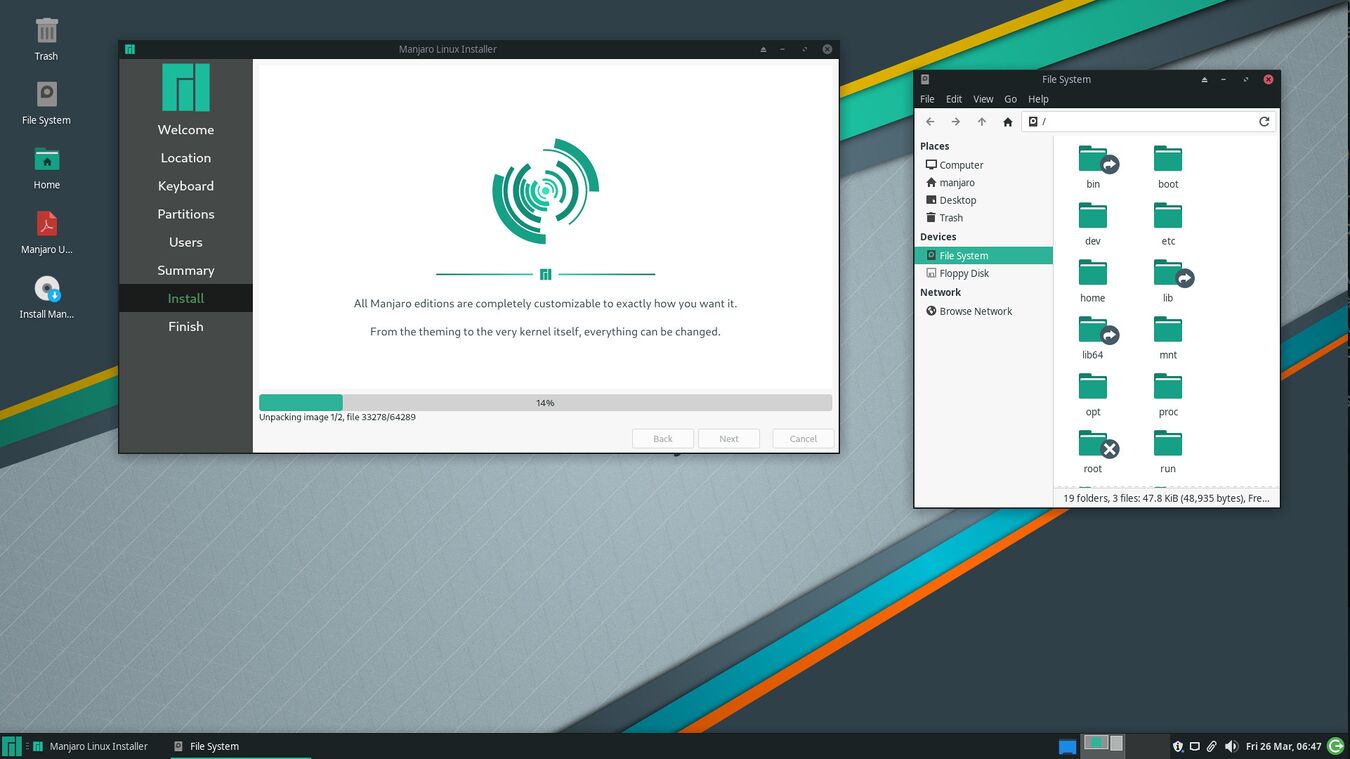The width and height of the screenshot is (1350, 759).
Task: Click the Welcome step in installer sidebar
Action: coord(186,129)
